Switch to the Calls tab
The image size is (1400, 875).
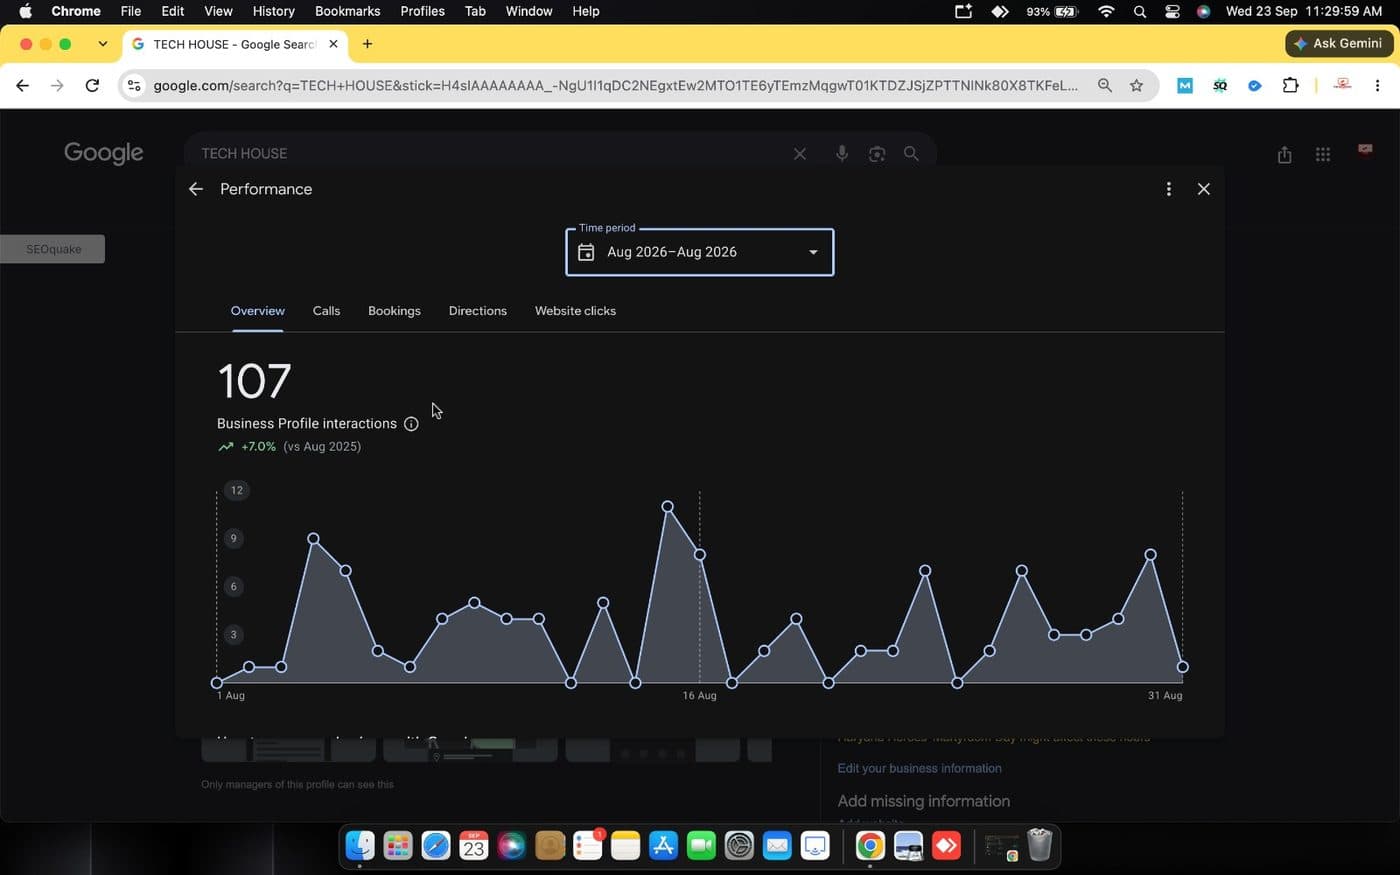[326, 311]
